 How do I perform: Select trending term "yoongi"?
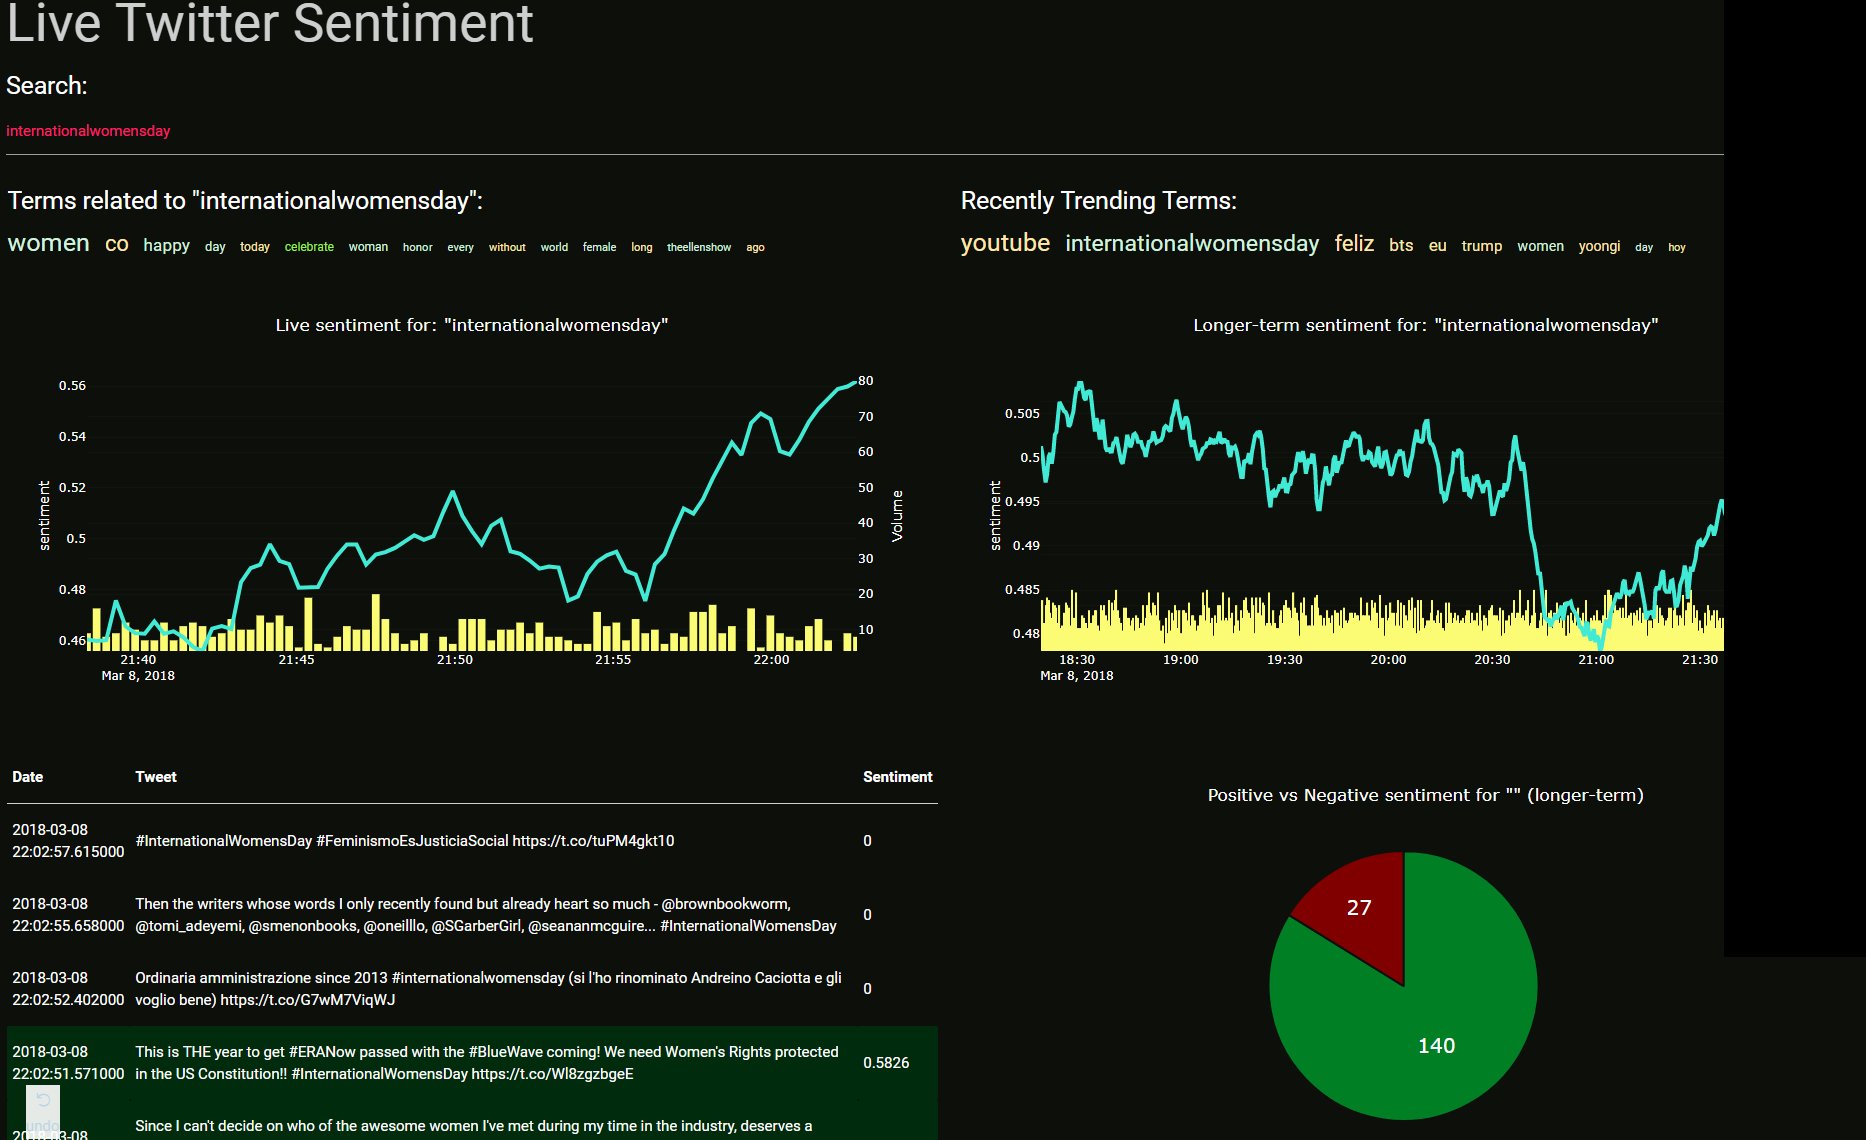1598,246
